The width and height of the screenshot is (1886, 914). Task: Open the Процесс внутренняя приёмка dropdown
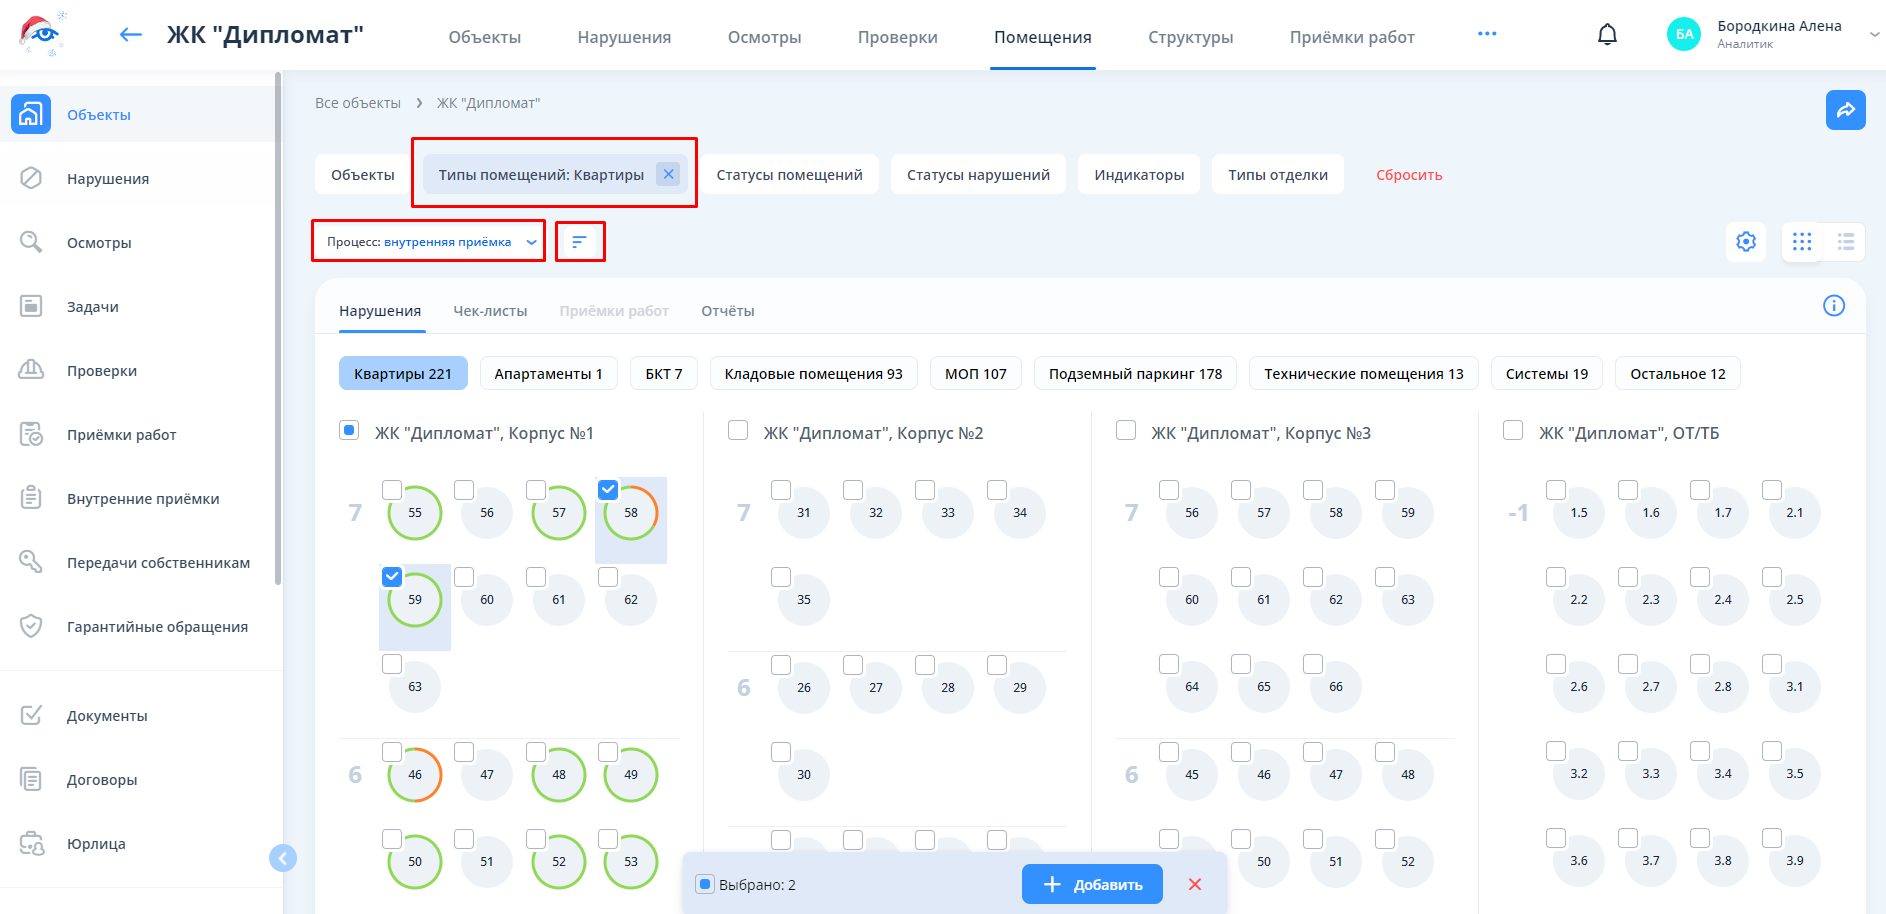(429, 242)
